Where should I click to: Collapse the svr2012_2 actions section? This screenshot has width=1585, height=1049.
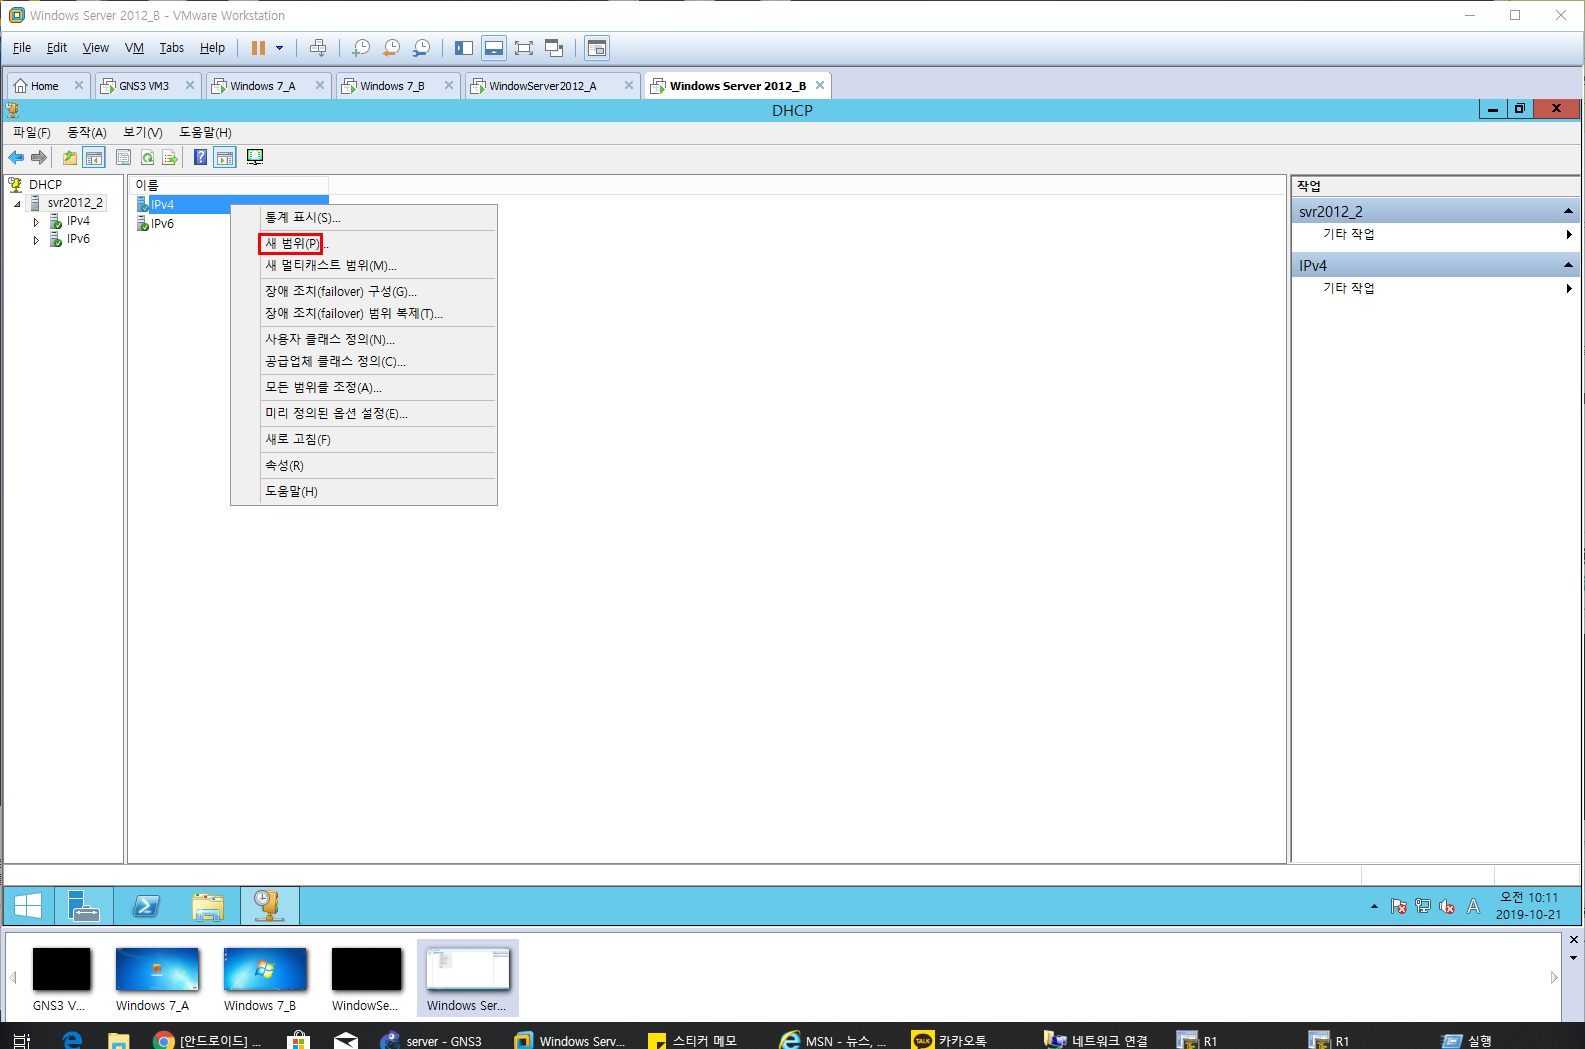point(1568,211)
